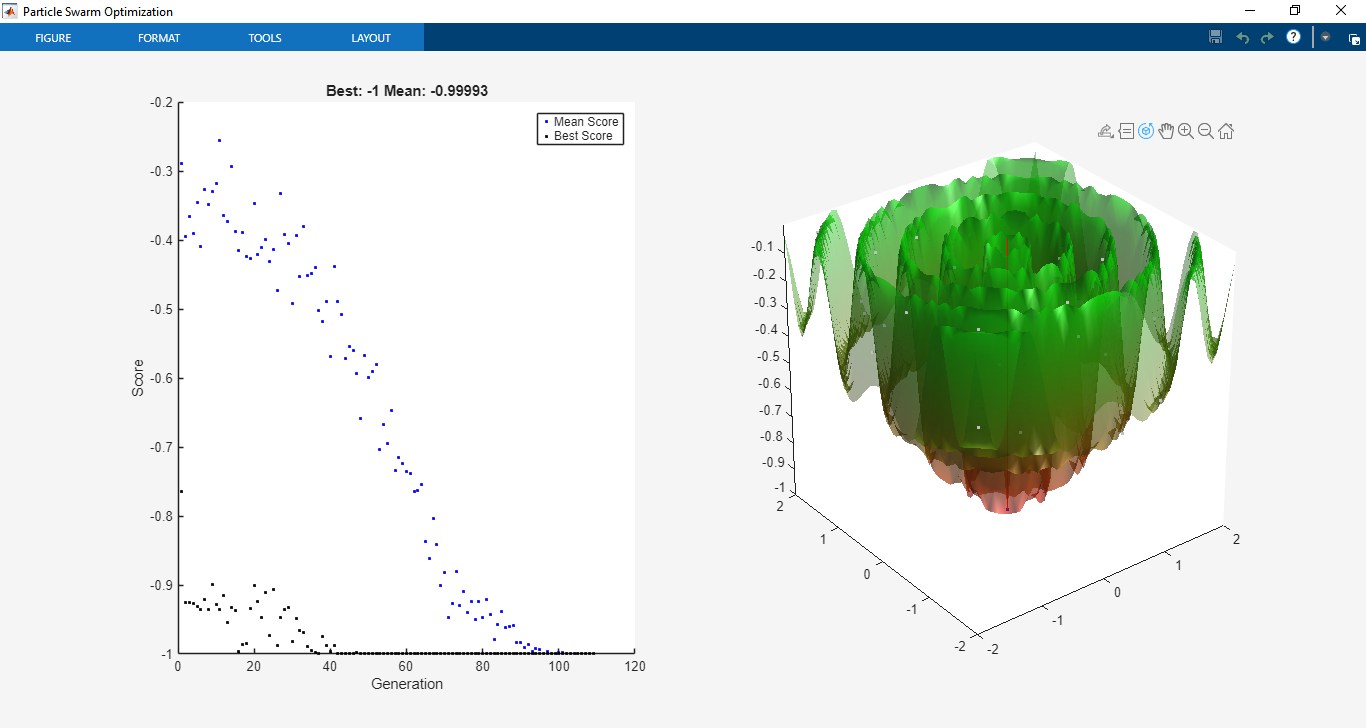The width and height of the screenshot is (1366, 728).
Task: Redo the last undone action
Action: click(x=1267, y=37)
